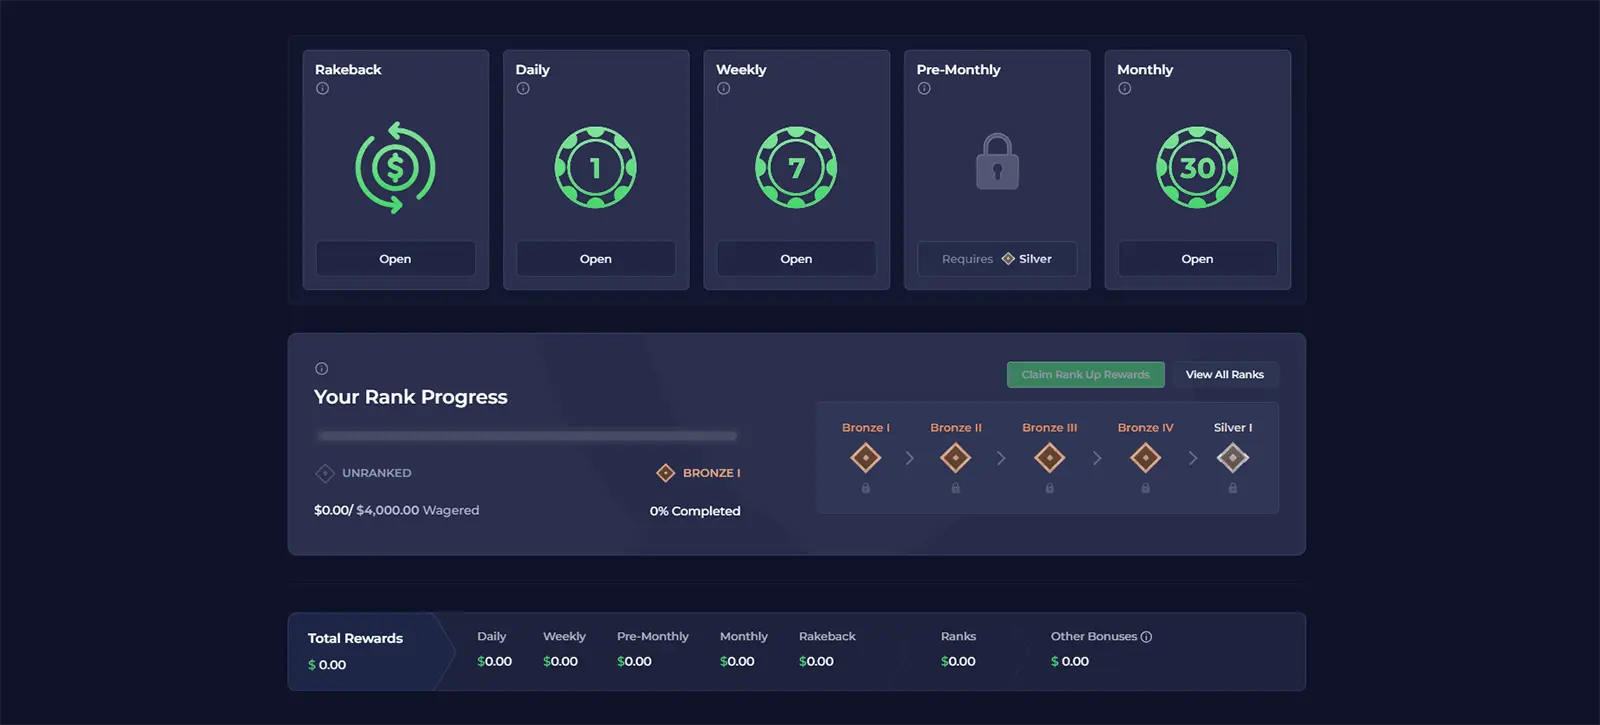This screenshot has width=1600, height=725.
Task: Open the Rakeback reward
Action: coord(395,258)
